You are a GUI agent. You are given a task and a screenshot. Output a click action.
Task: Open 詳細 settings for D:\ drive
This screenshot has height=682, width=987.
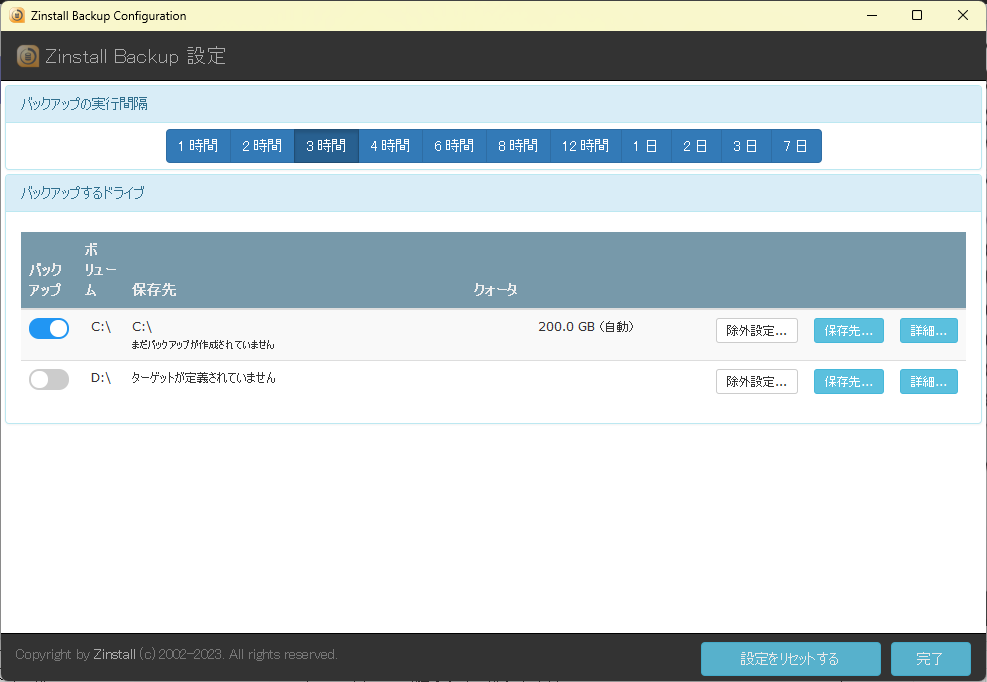(928, 381)
